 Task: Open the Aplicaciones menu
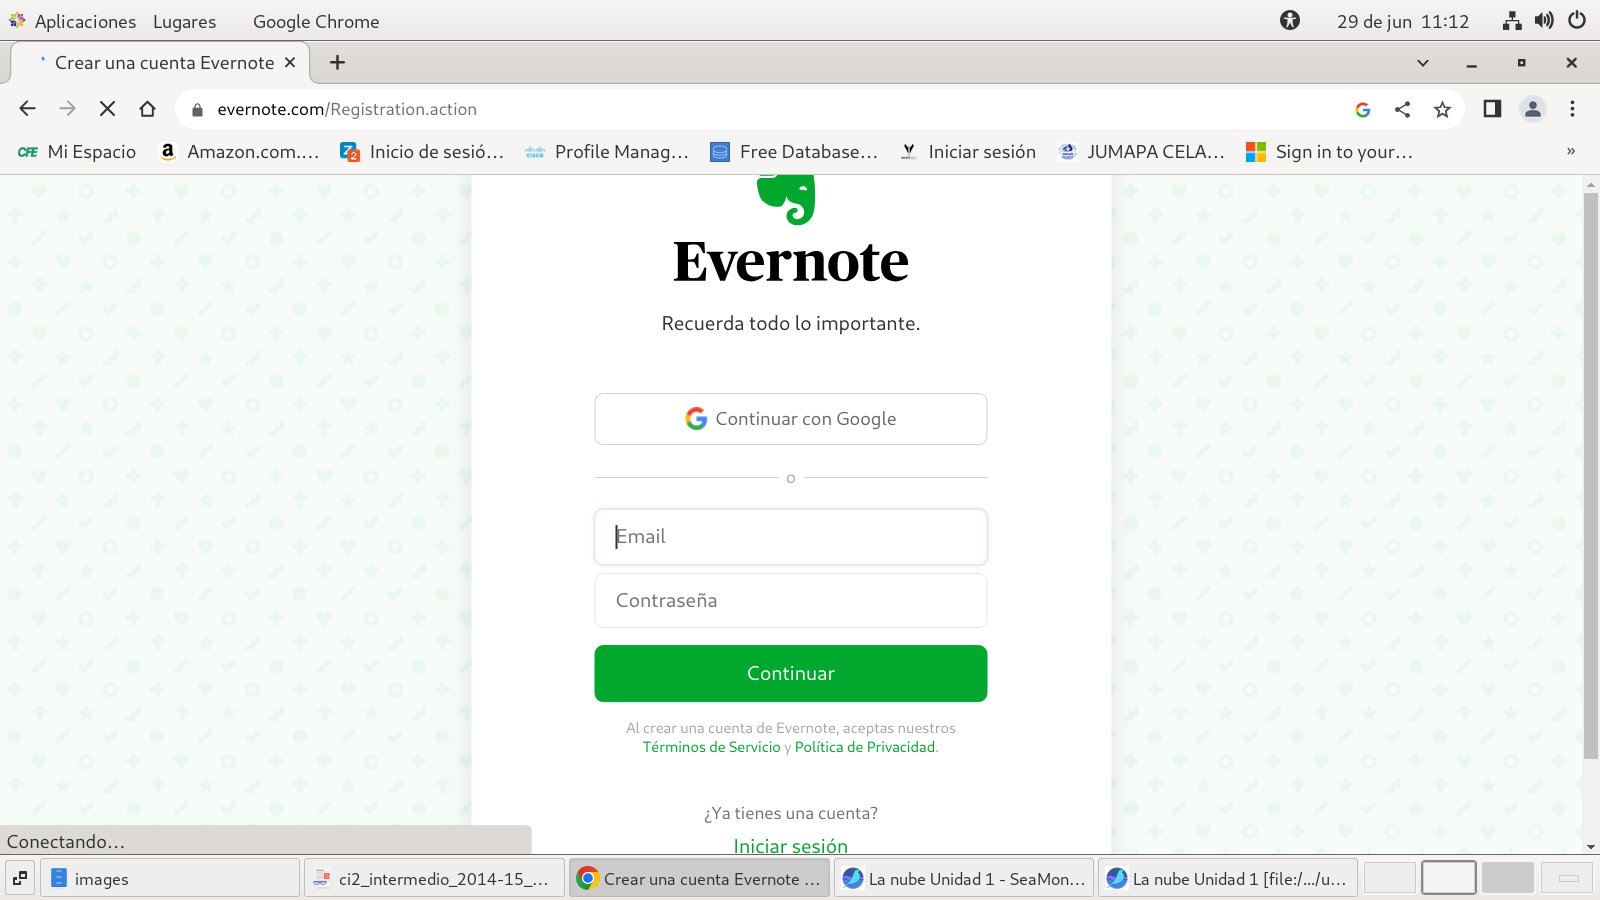coord(84,21)
